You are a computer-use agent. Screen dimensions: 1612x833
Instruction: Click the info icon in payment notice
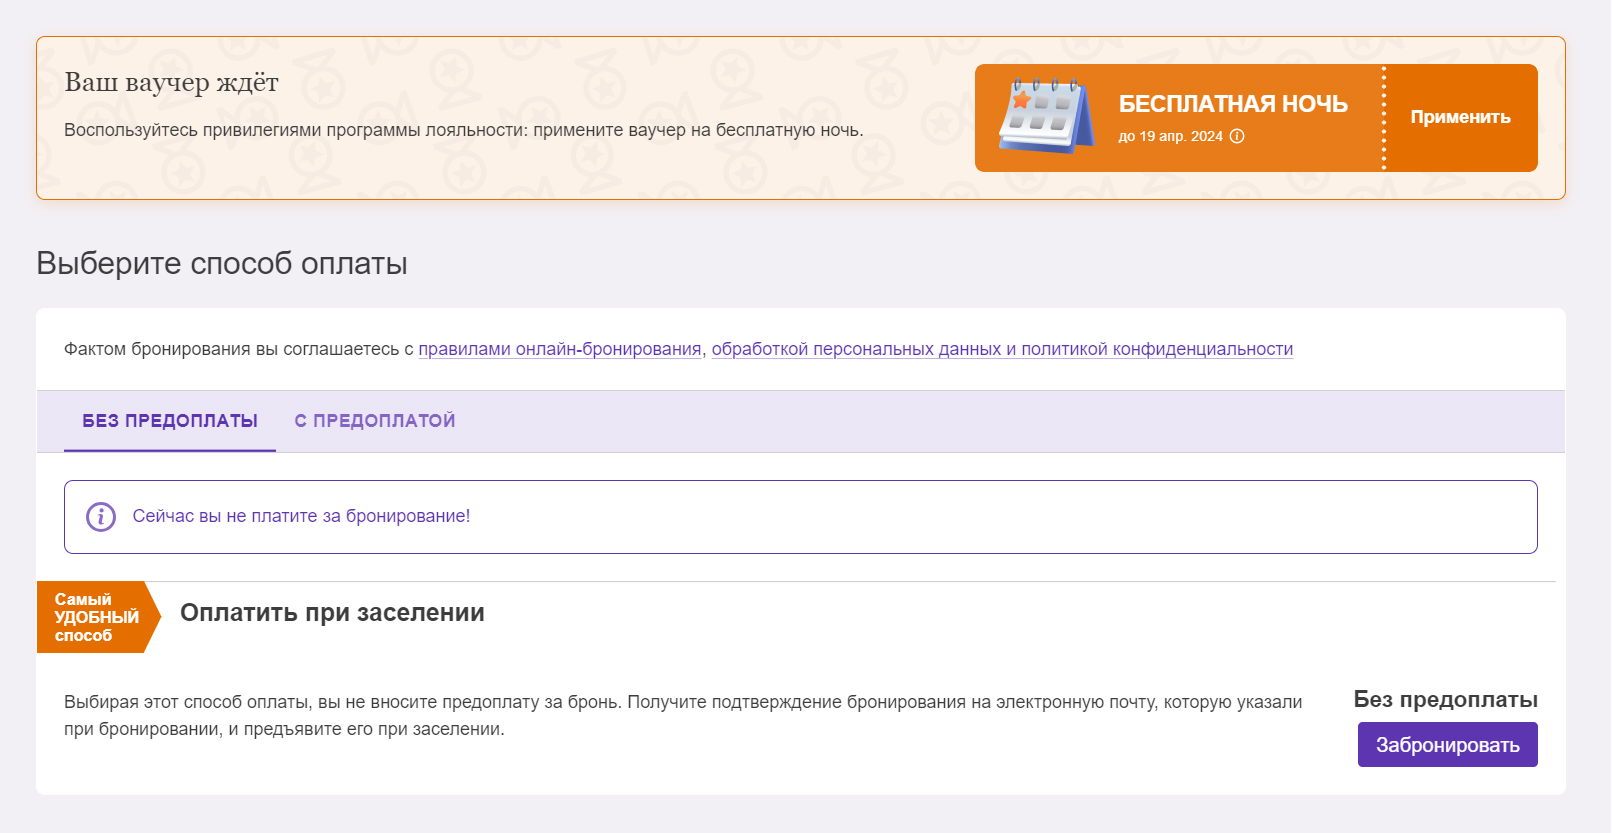click(101, 516)
